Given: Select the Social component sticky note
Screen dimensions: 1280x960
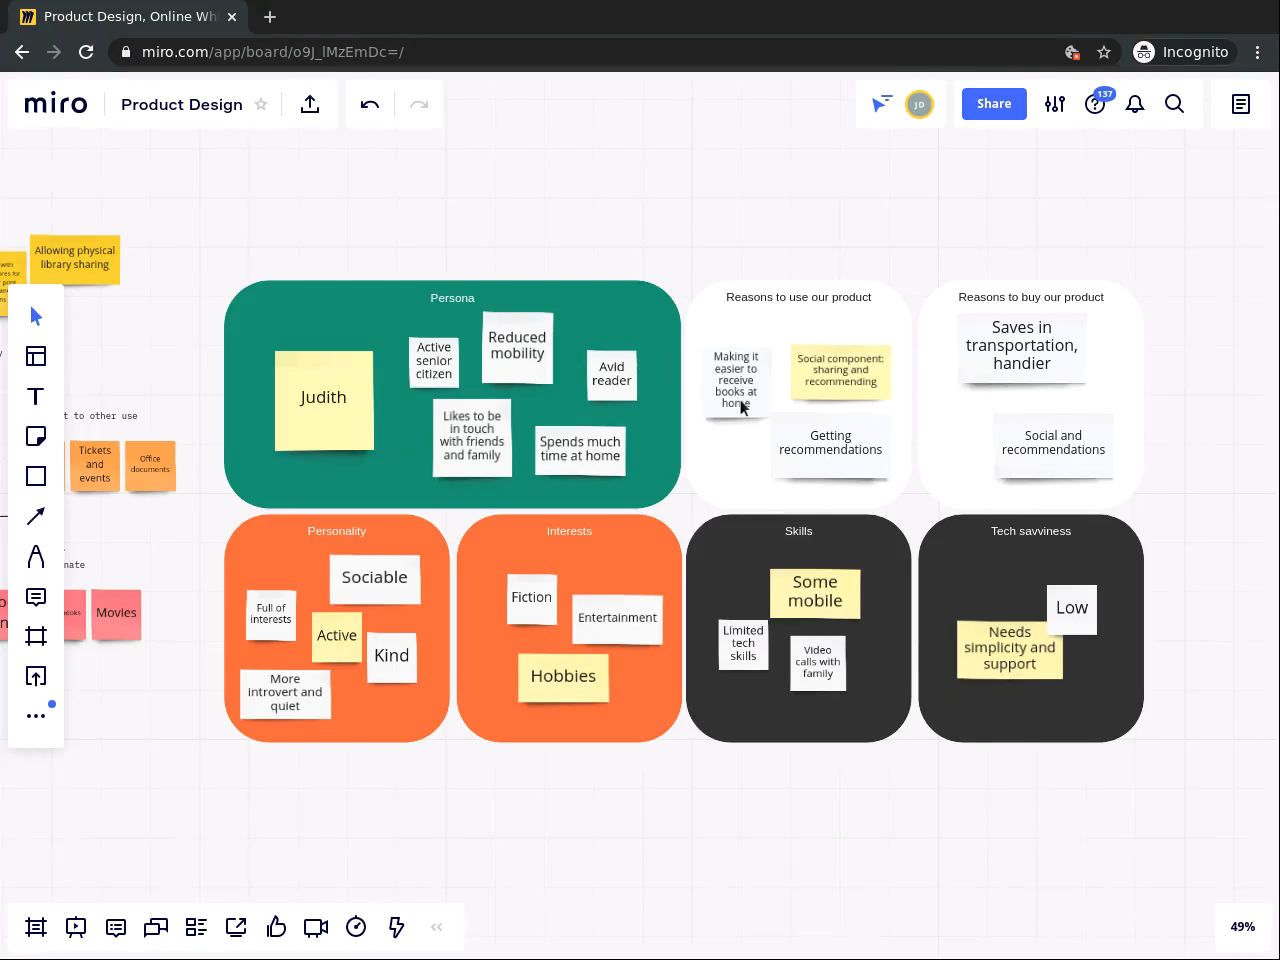Looking at the screenshot, I should tap(841, 371).
